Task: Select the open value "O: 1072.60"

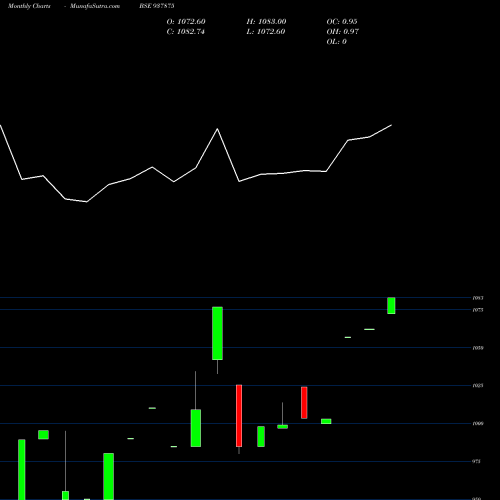Action: click(186, 22)
